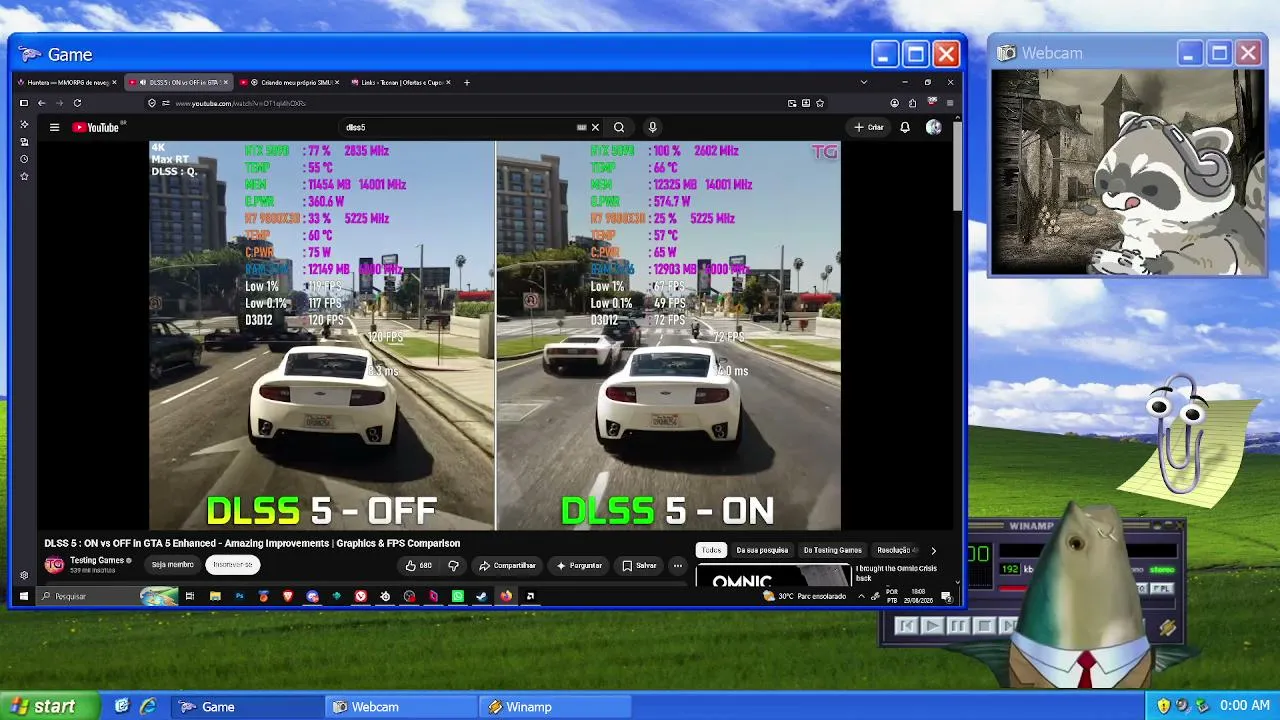Click the Inscrever-se subscribe button

232,565
